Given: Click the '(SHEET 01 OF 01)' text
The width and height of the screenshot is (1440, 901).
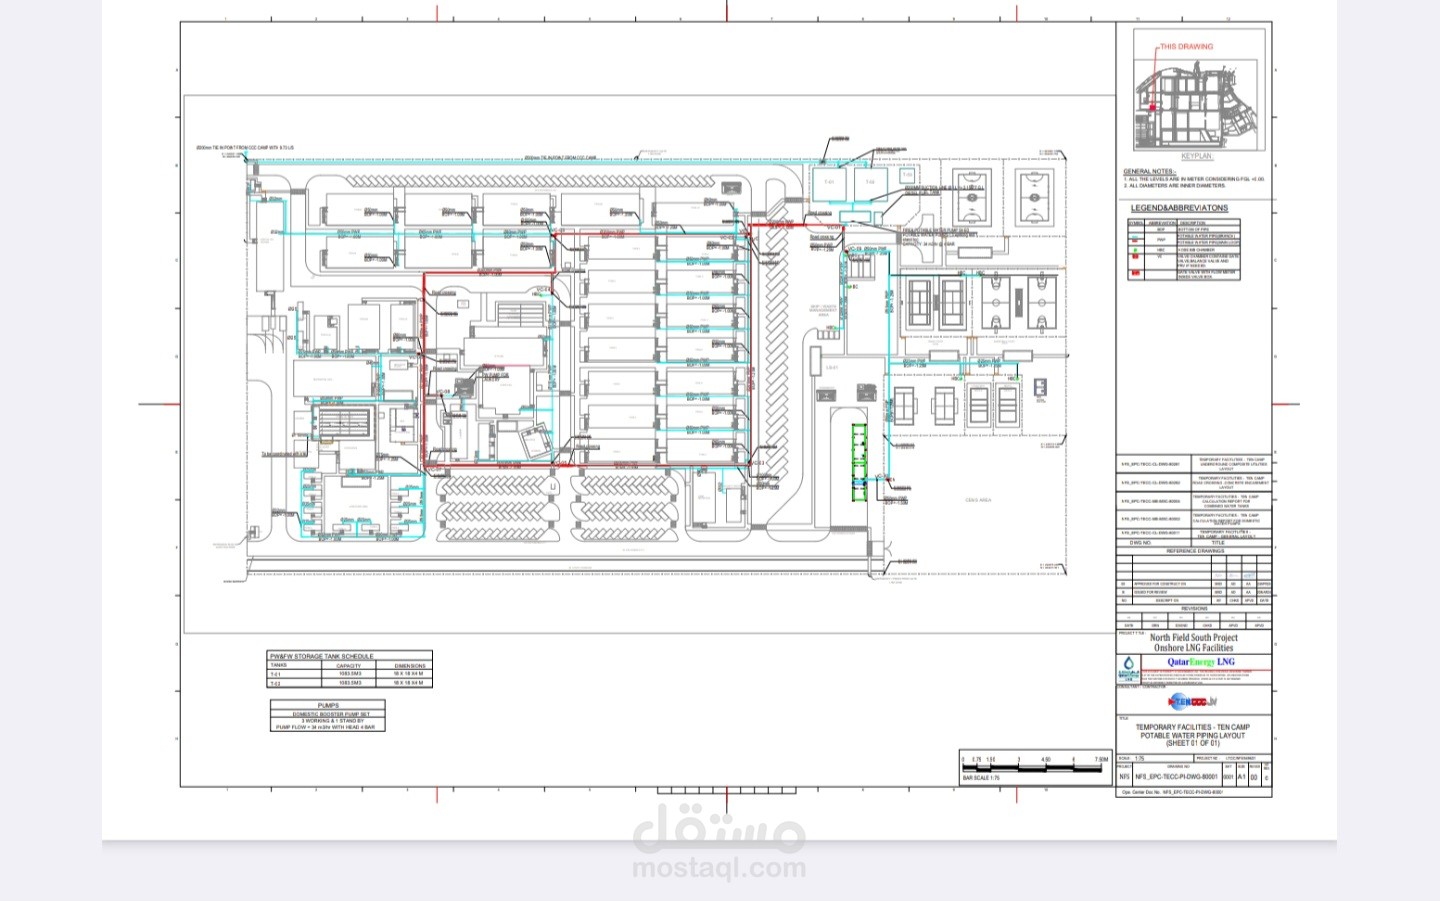Looking at the screenshot, I should pyautogui.click(x=1193, y=744).
